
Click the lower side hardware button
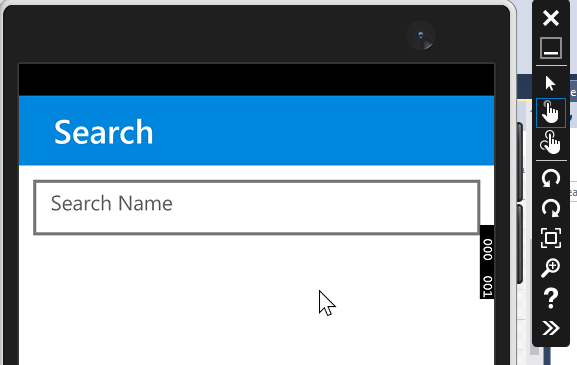pos(520,244)
